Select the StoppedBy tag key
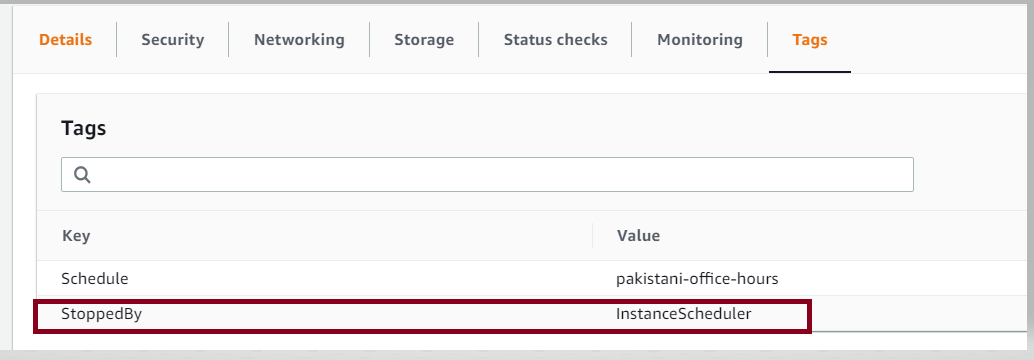 point(102,315)
